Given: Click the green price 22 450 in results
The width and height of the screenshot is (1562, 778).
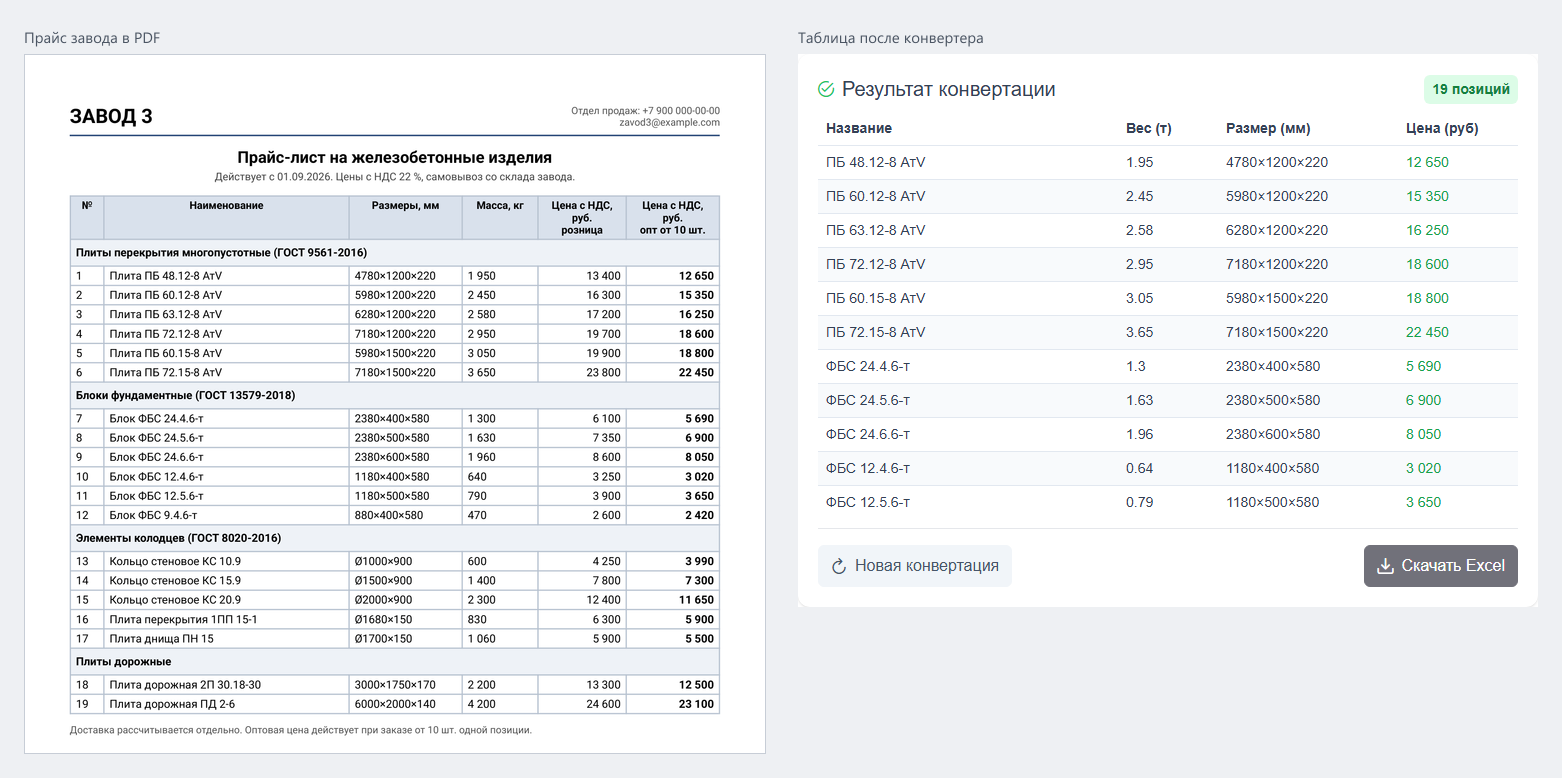Looking at the screenshot, I should 1427,332.
